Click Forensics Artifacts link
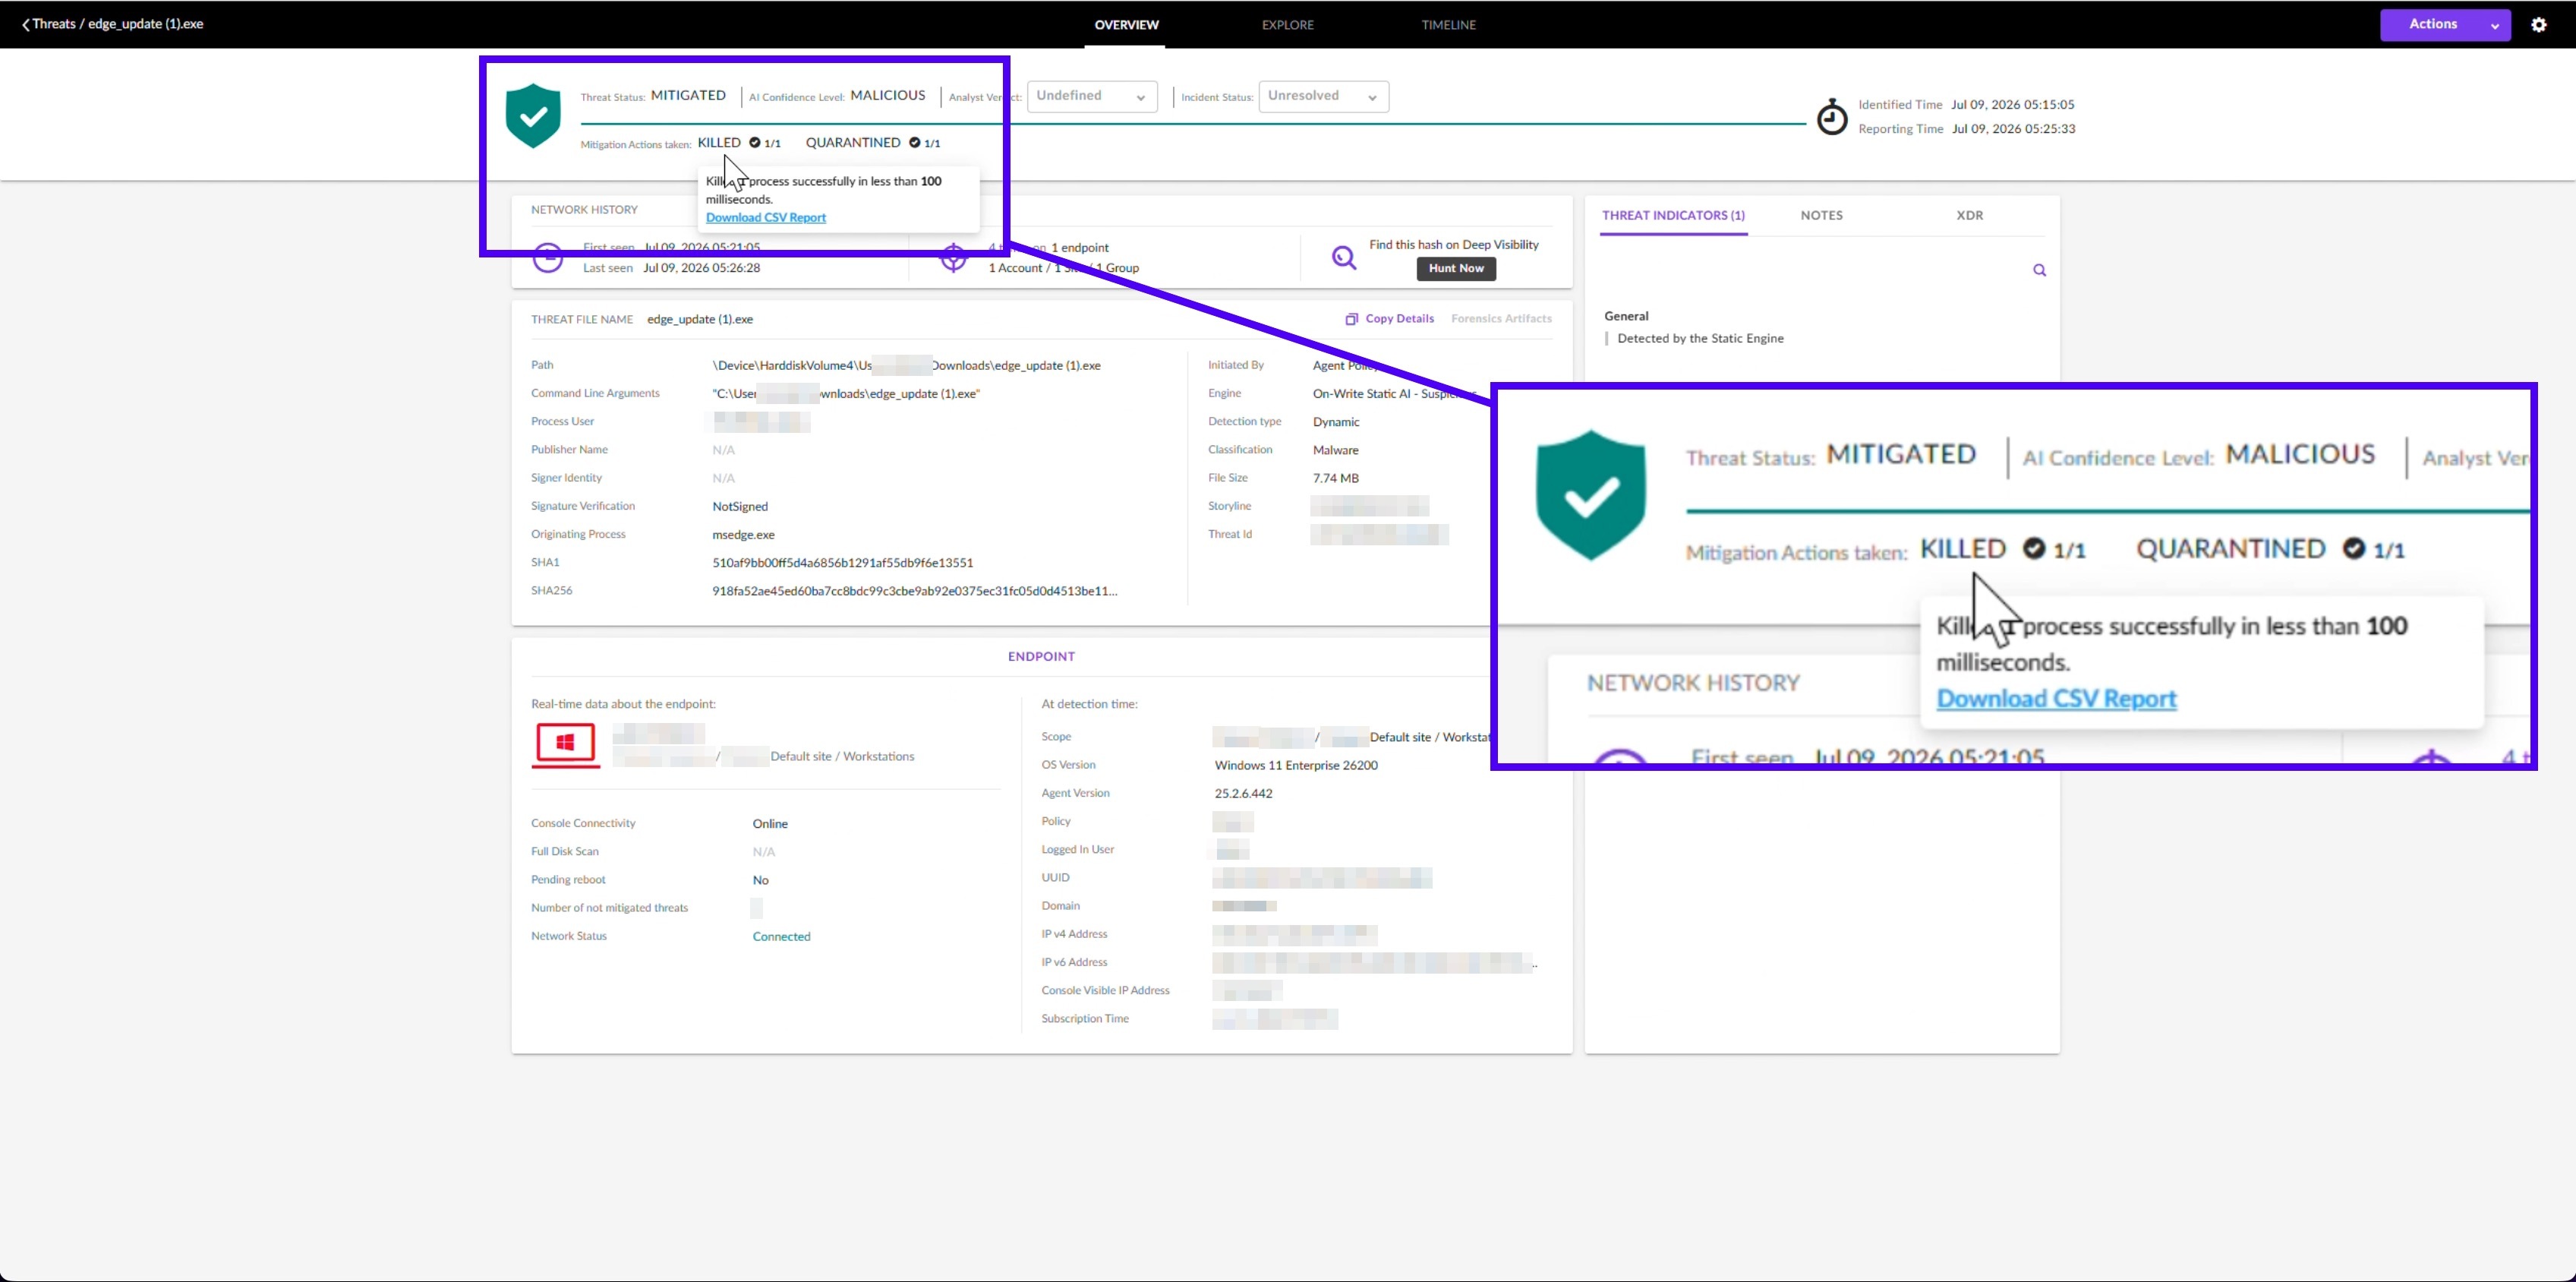Screen dimensions: 2576x1282 click(1501, 319)
